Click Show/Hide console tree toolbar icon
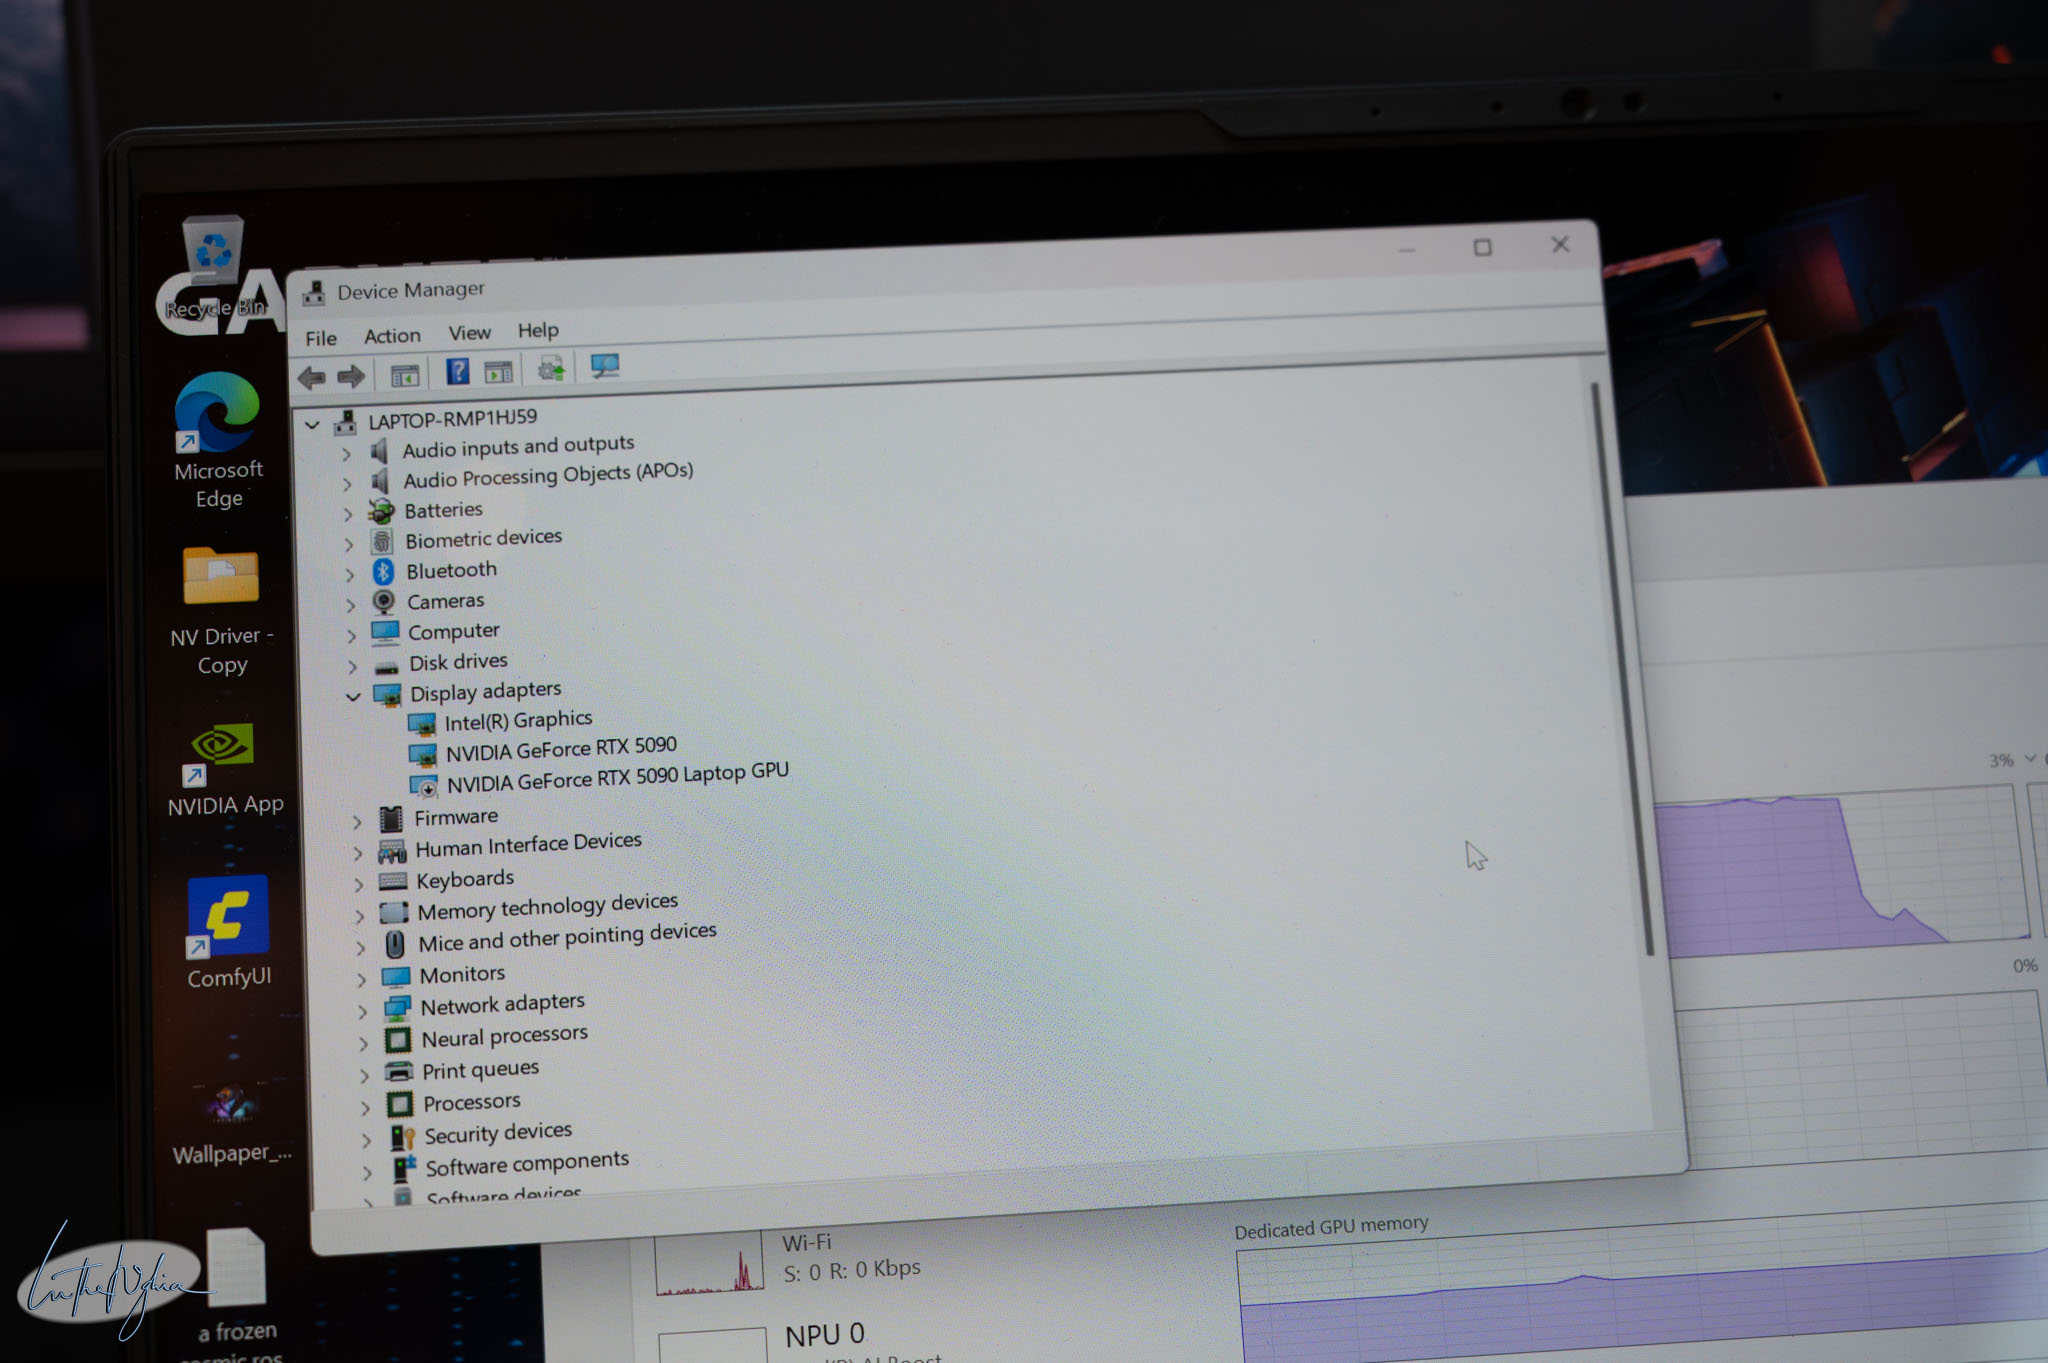Viewport: 2048px width, 1363px height. pos(405,376)
